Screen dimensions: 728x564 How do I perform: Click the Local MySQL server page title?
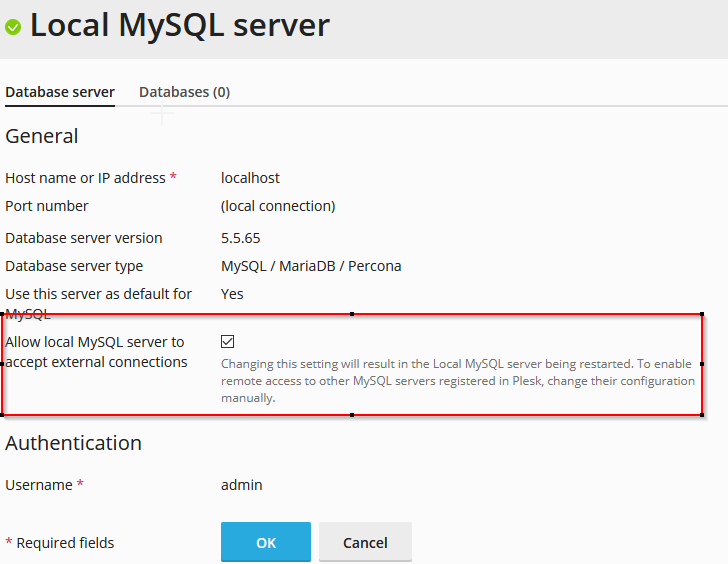pos(180,25)
